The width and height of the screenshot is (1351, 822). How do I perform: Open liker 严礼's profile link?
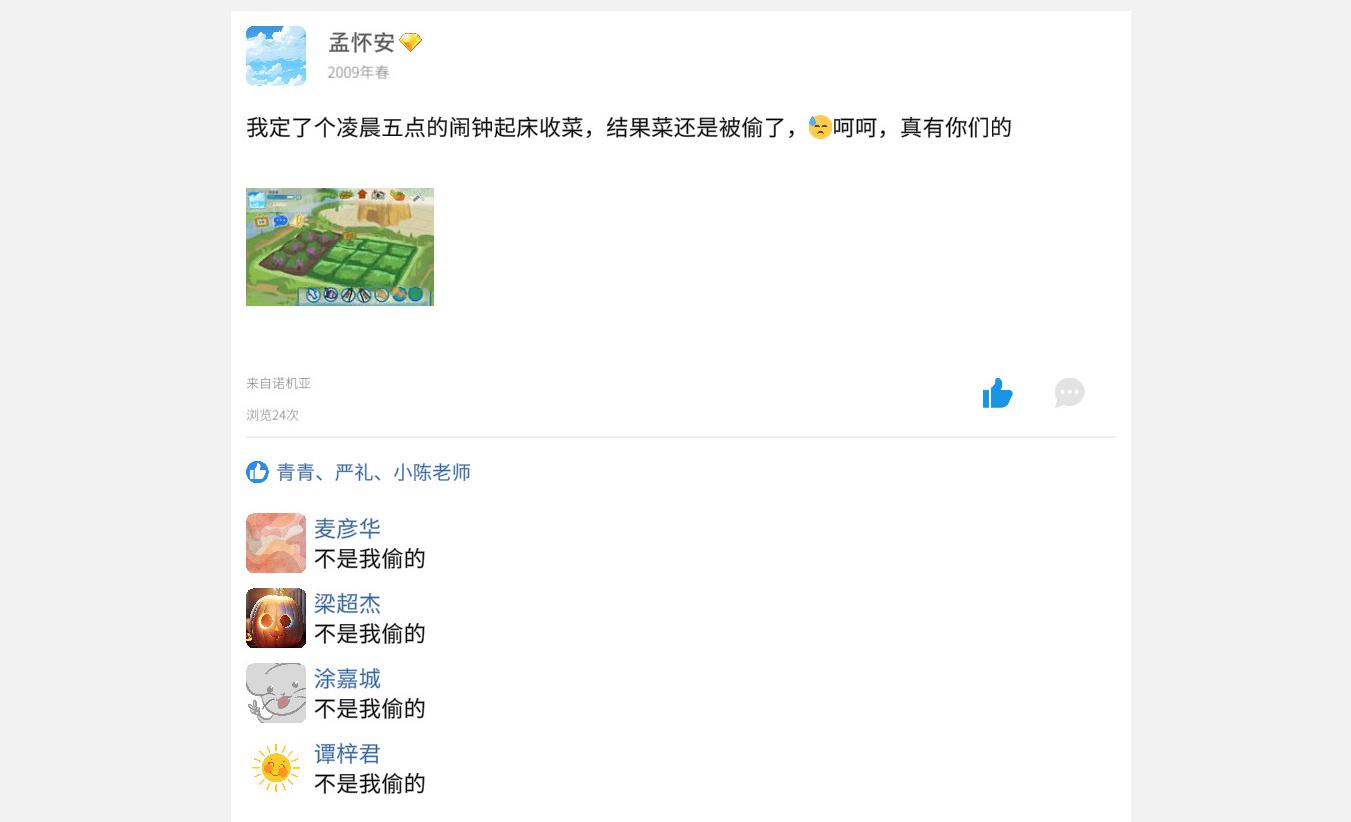click(353, 473)
